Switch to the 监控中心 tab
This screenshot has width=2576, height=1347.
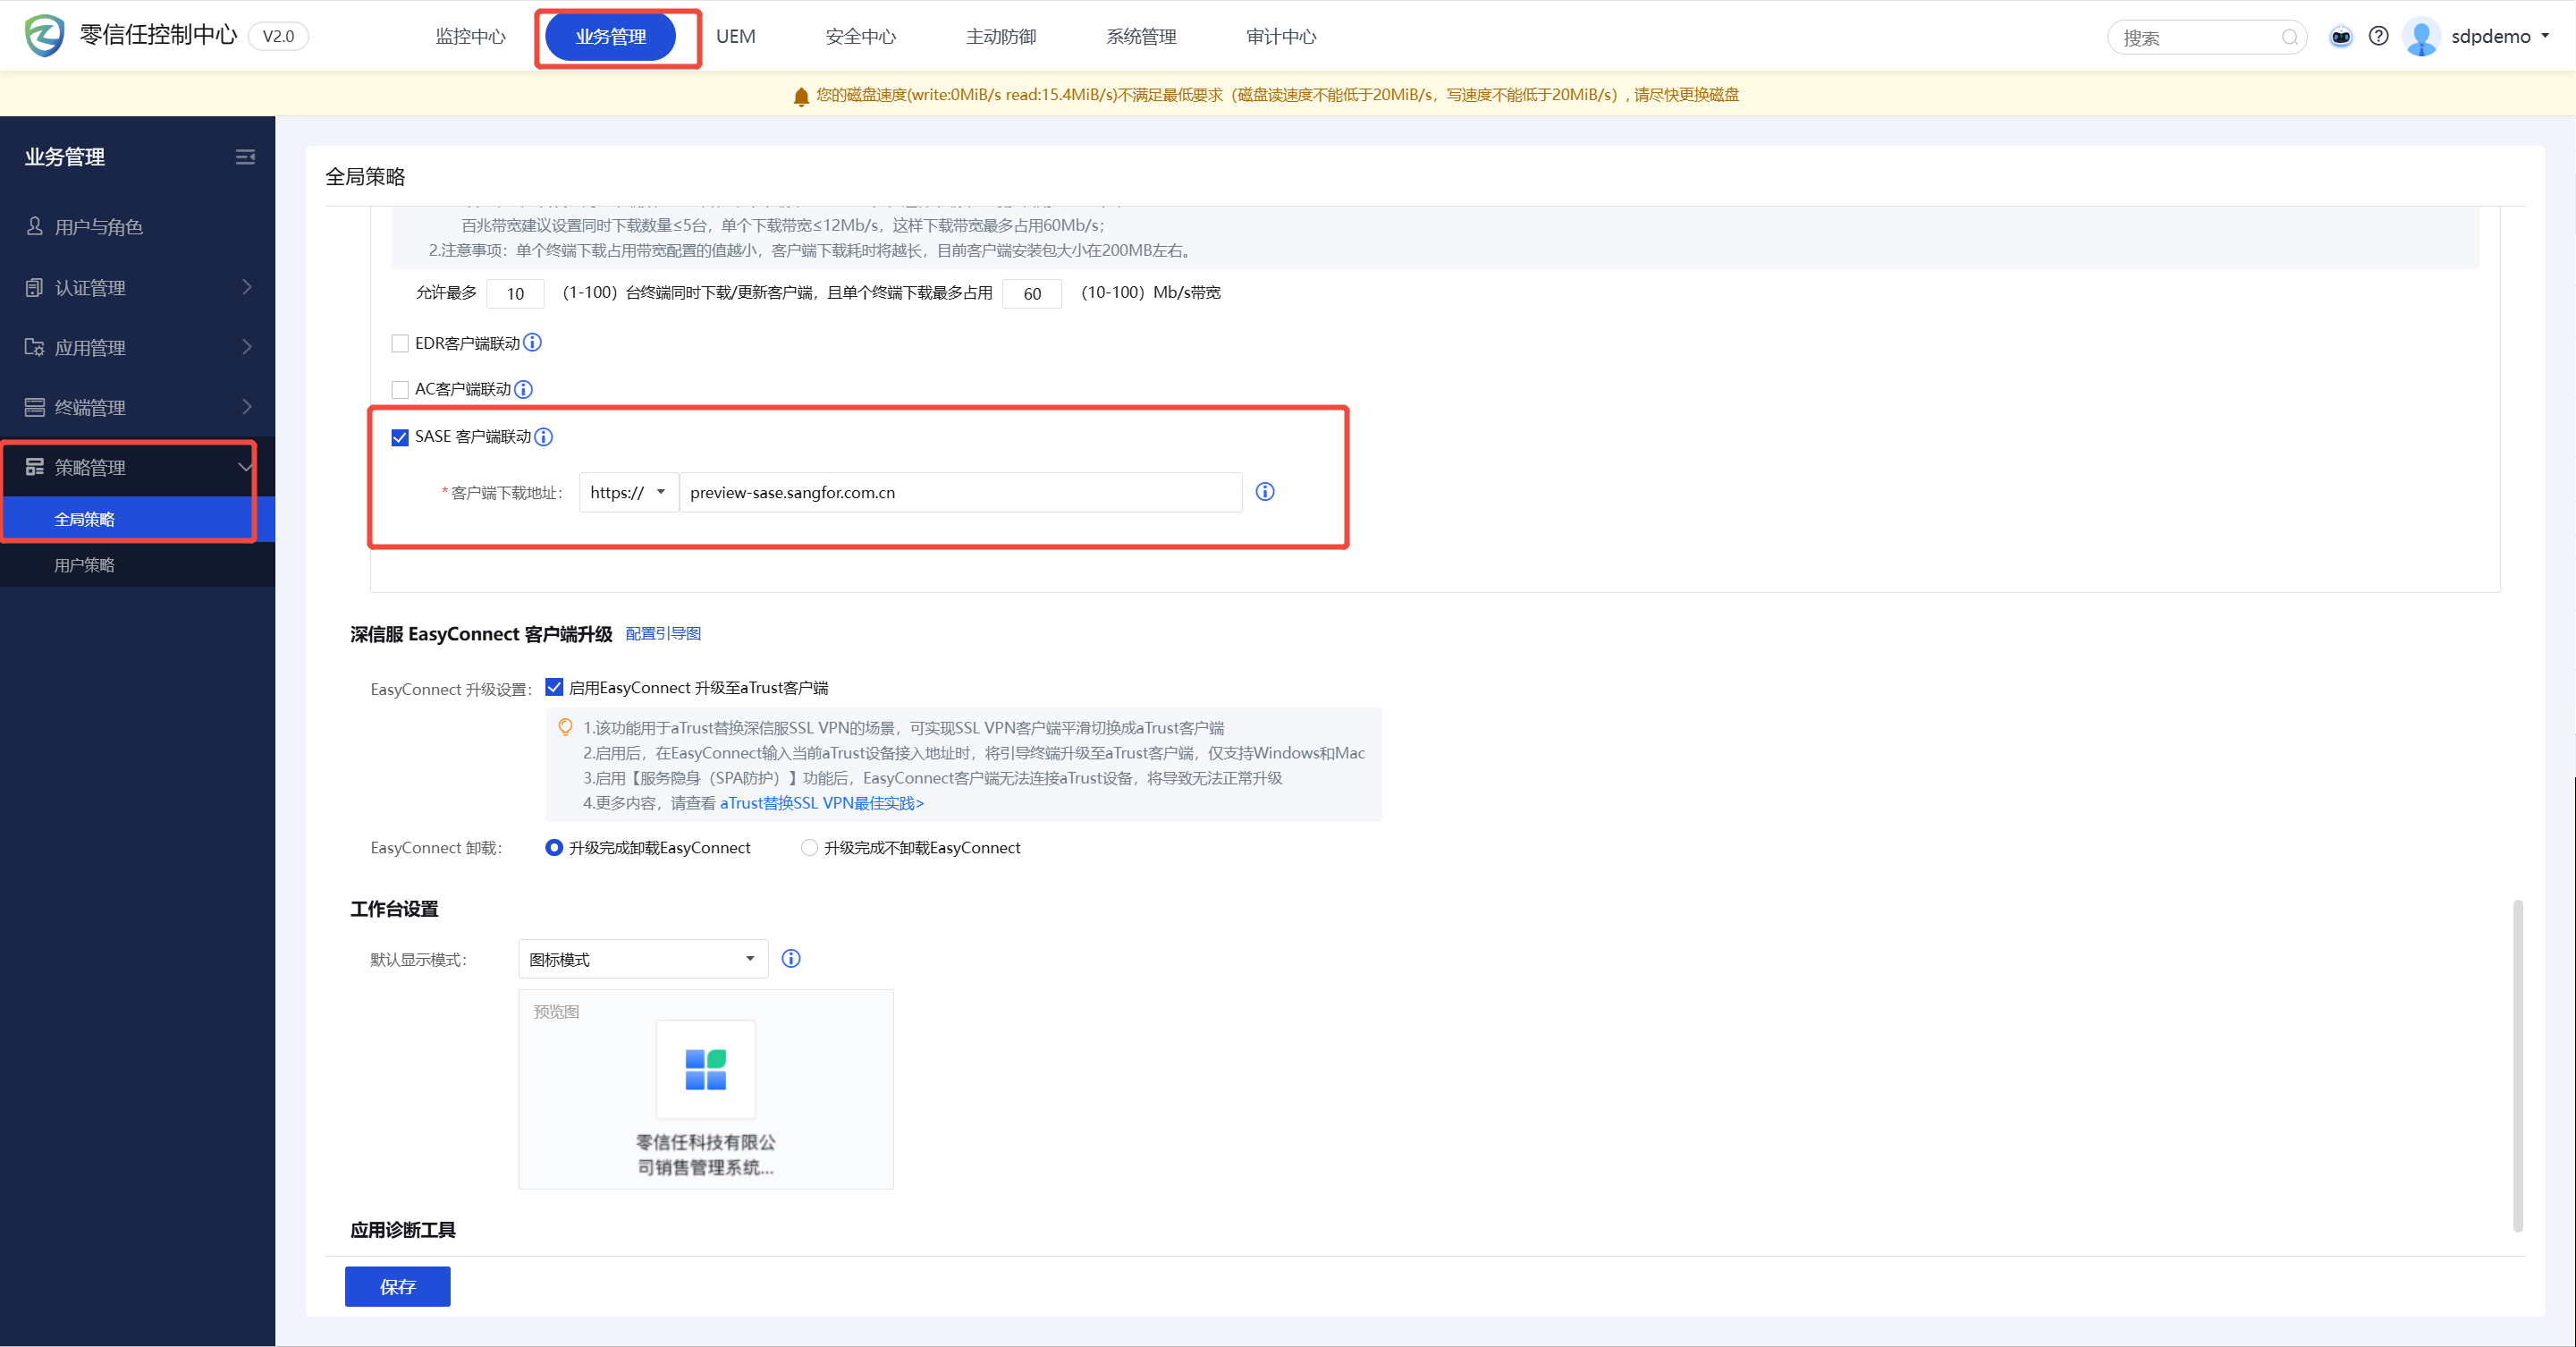point(470,37)
